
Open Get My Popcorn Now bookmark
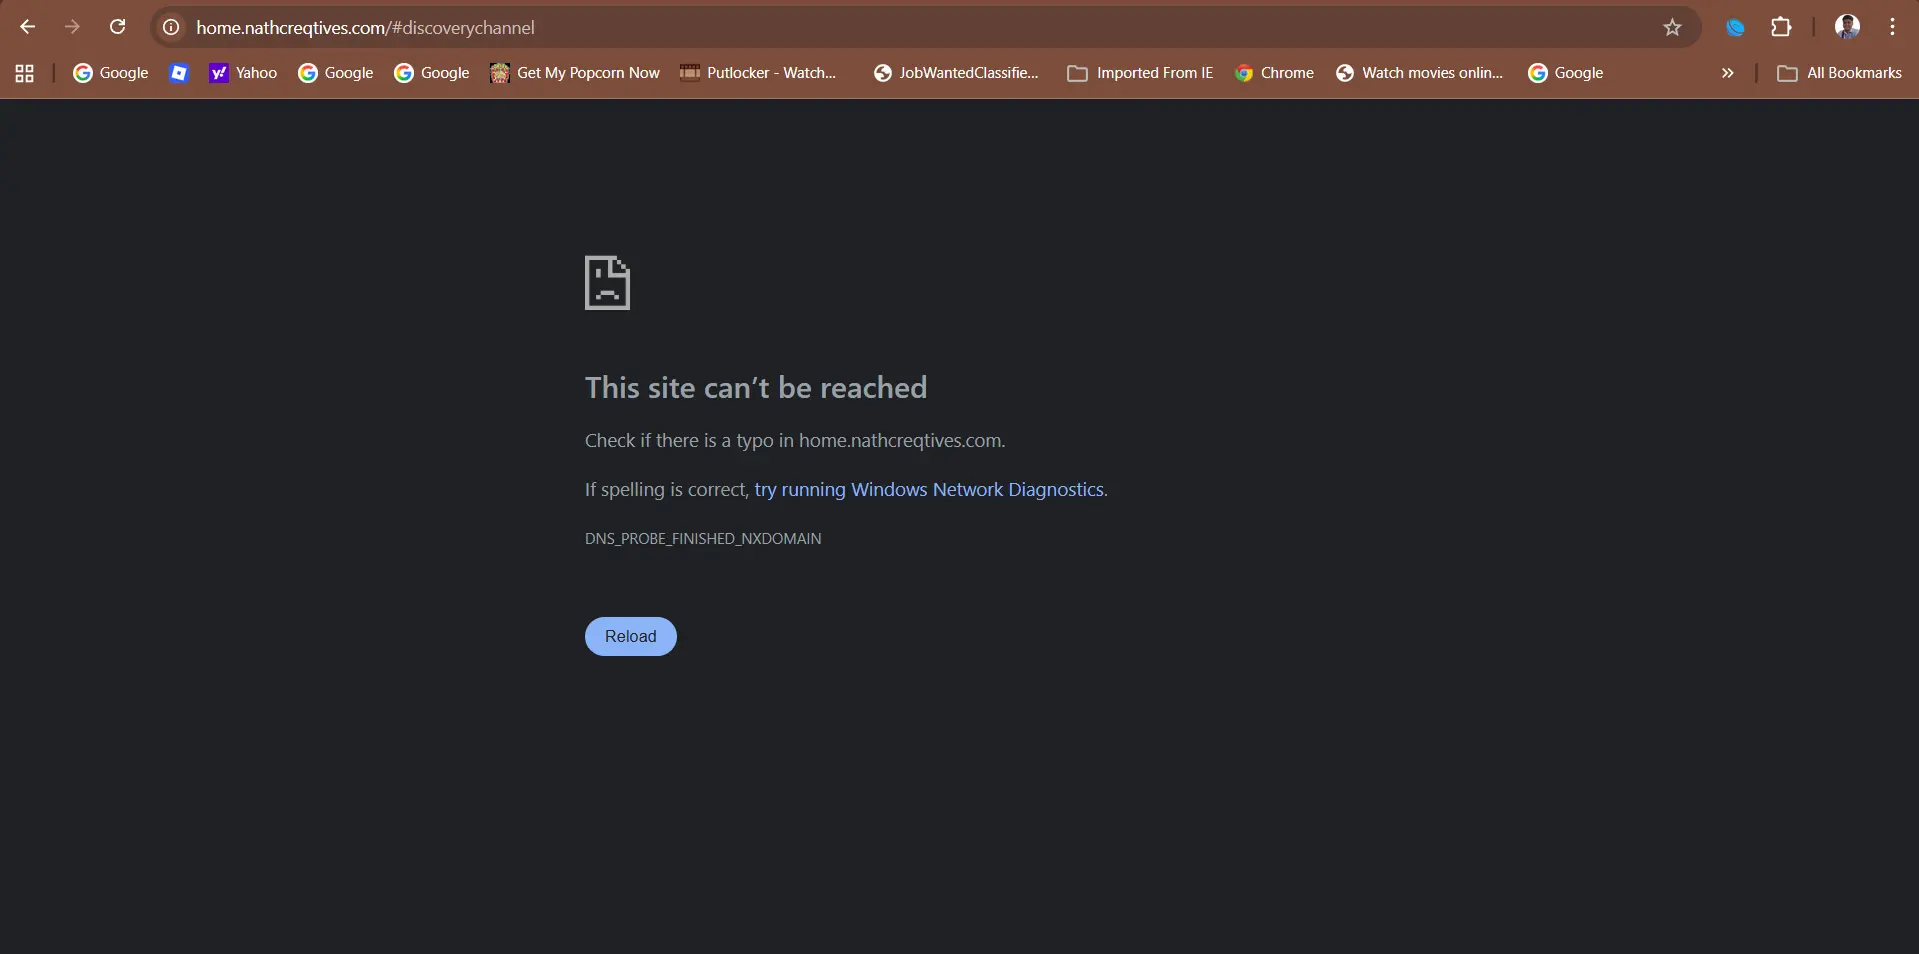[x=575, y=73]
